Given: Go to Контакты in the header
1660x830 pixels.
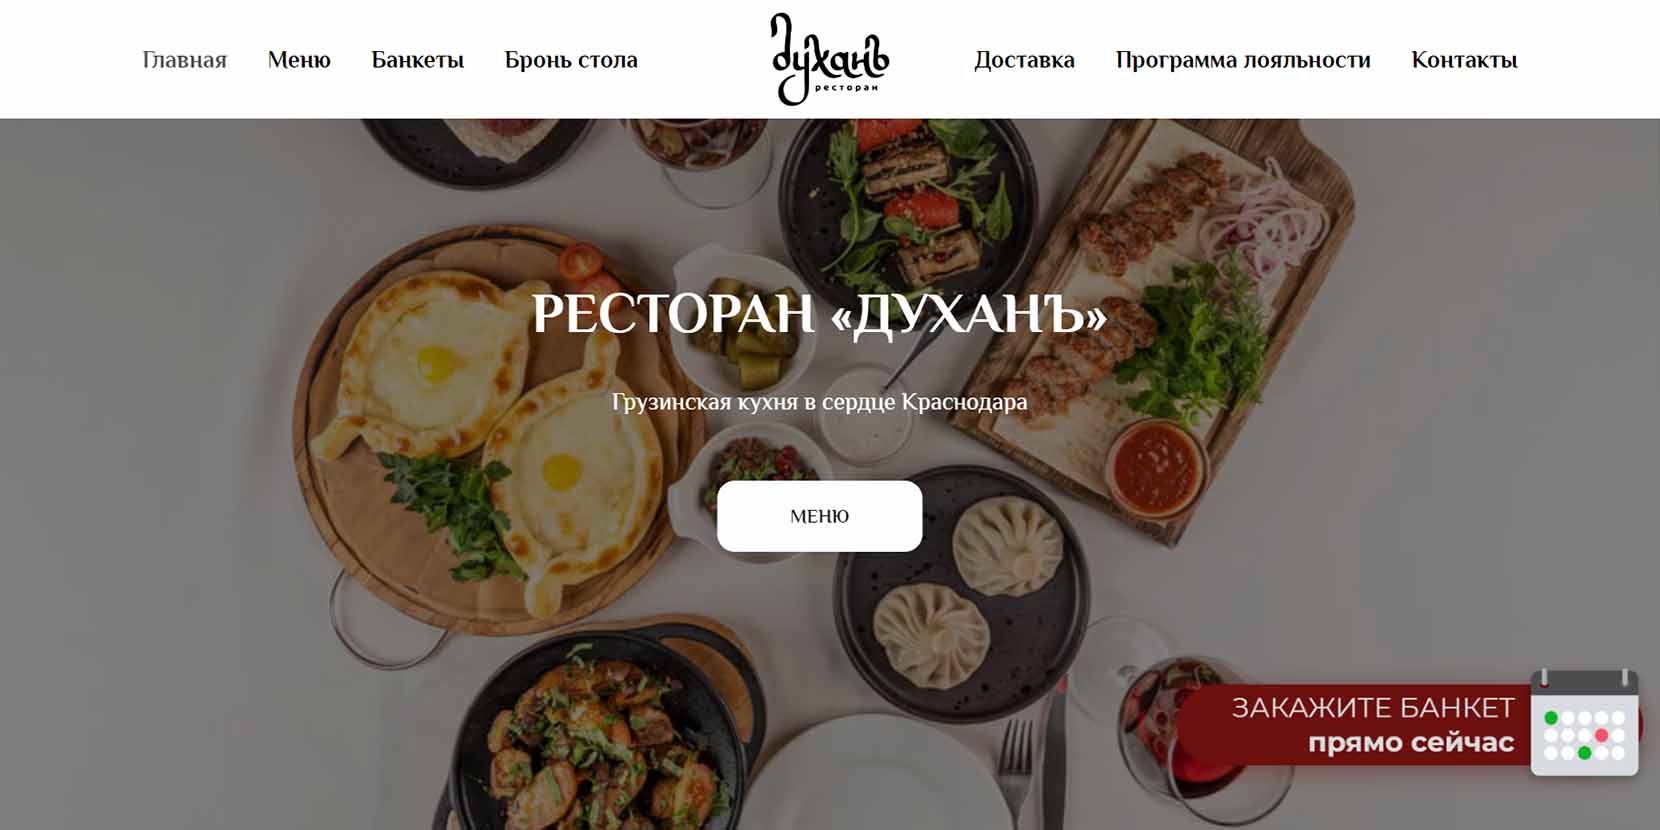Looking at the screenshot, I should [x=1464, y=60].
